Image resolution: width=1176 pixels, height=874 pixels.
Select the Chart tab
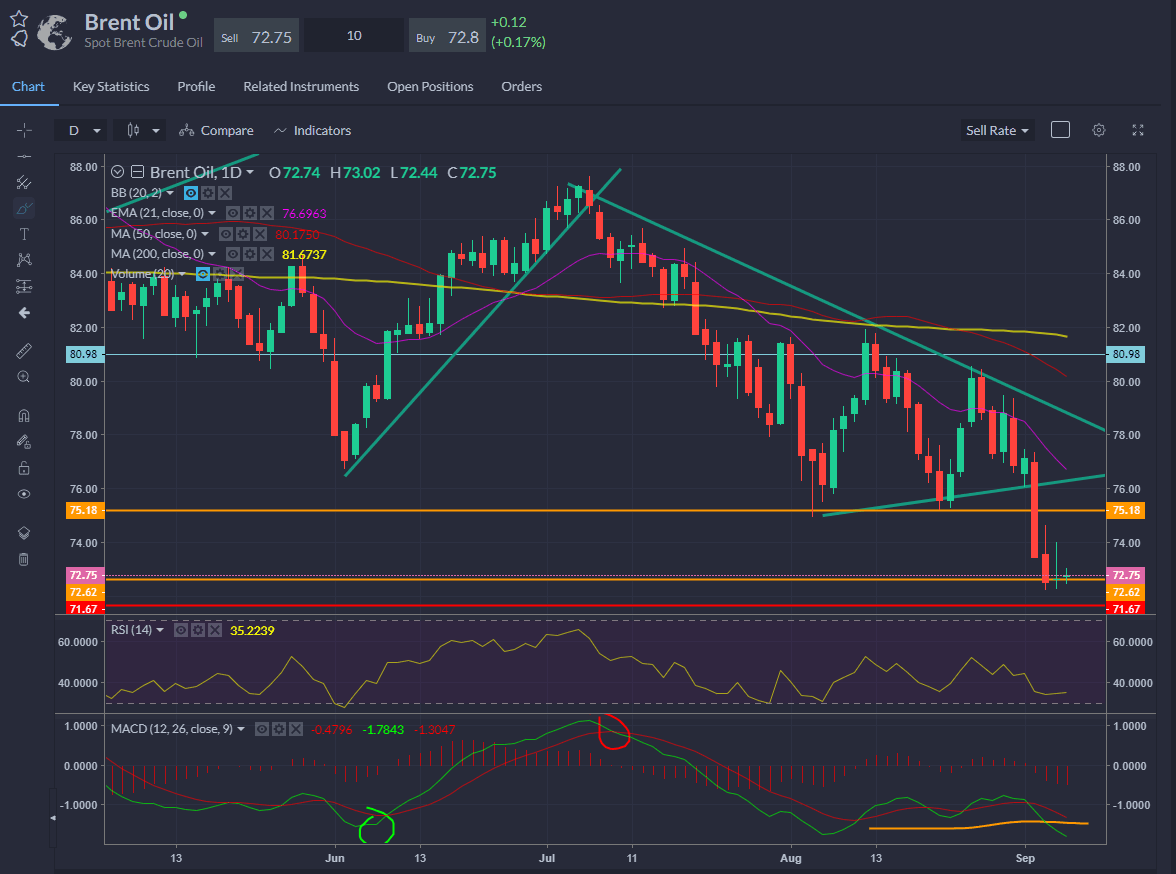tap(28, 86)
